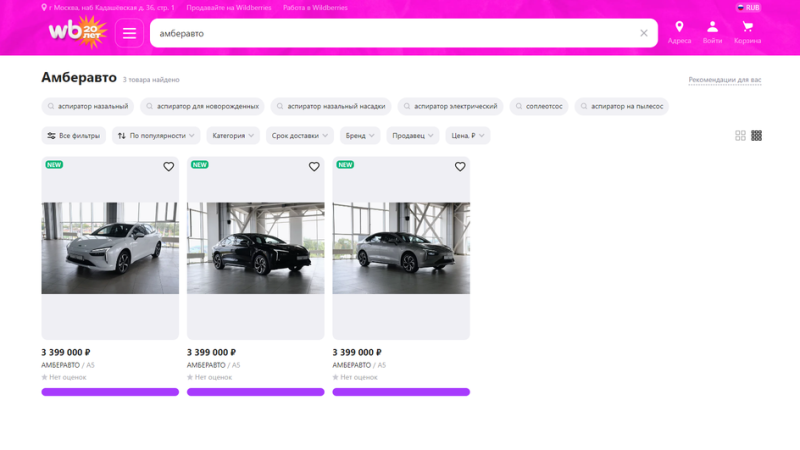
Task: Open the Корзина cart icon
Action: click(x=747, y=33)
